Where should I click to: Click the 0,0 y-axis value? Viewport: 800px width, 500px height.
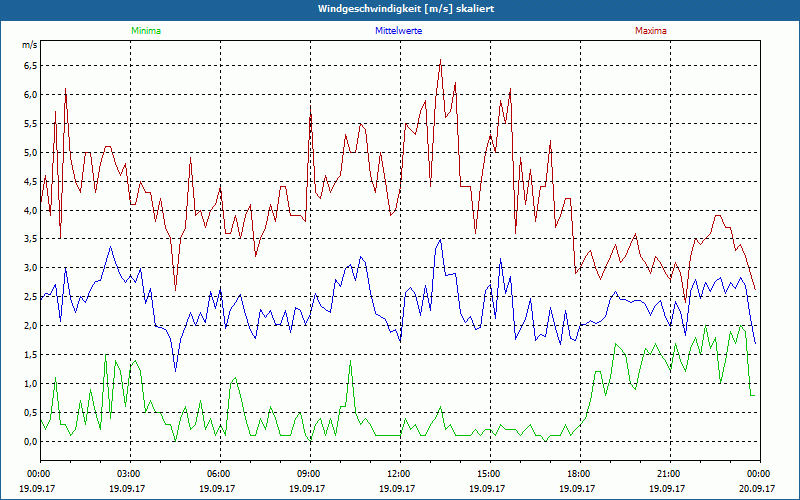(30, 441)
